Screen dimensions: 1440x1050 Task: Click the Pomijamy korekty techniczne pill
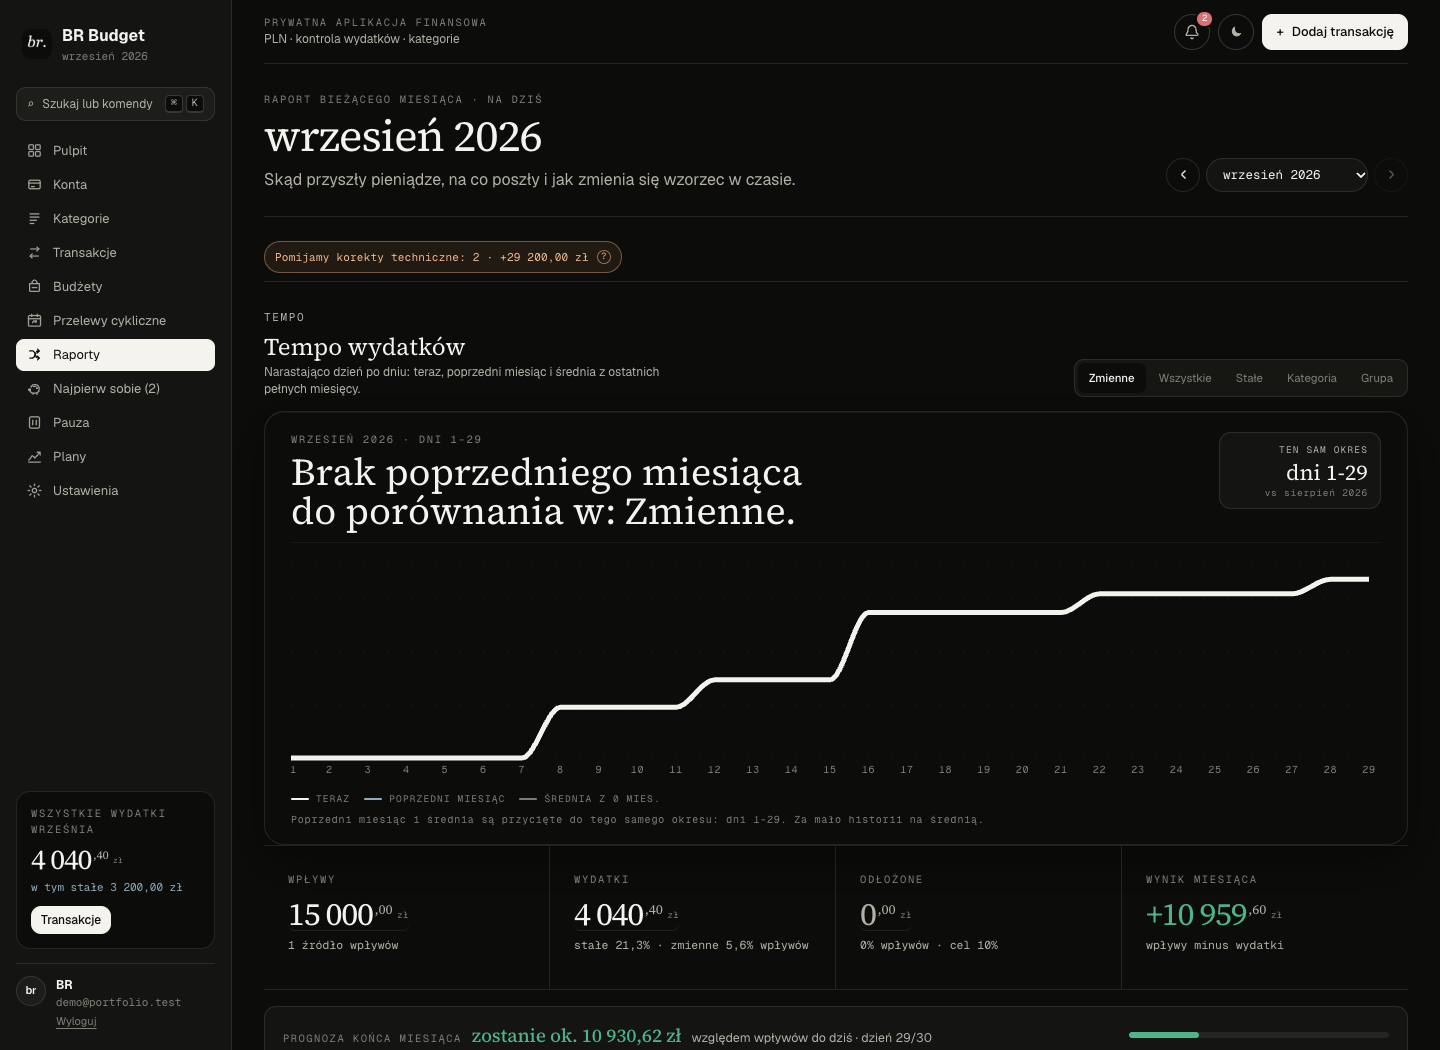443,257
